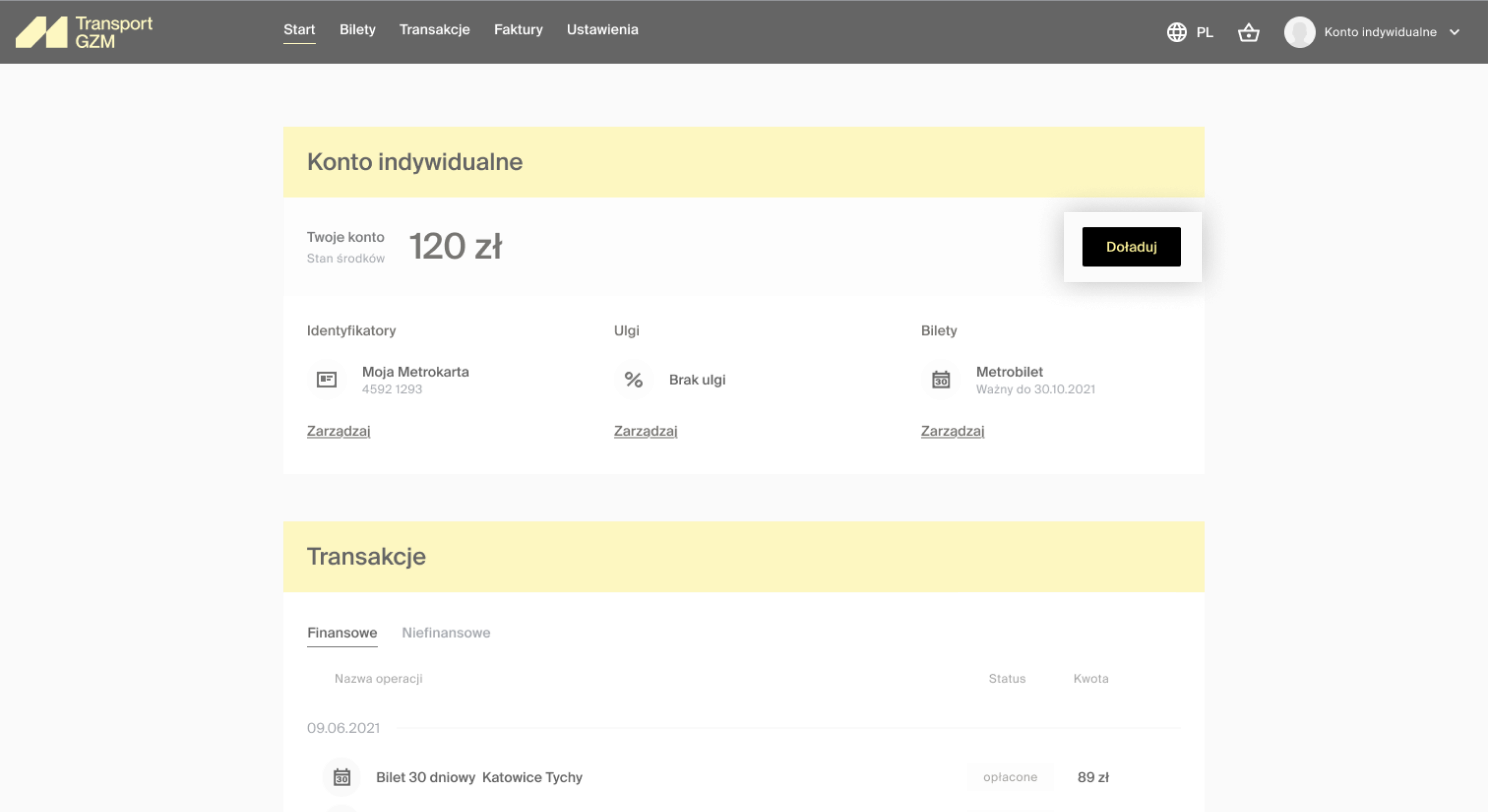1488x812 pixels.
Task: Open the Faktury page
Action: tap(518, 30)
